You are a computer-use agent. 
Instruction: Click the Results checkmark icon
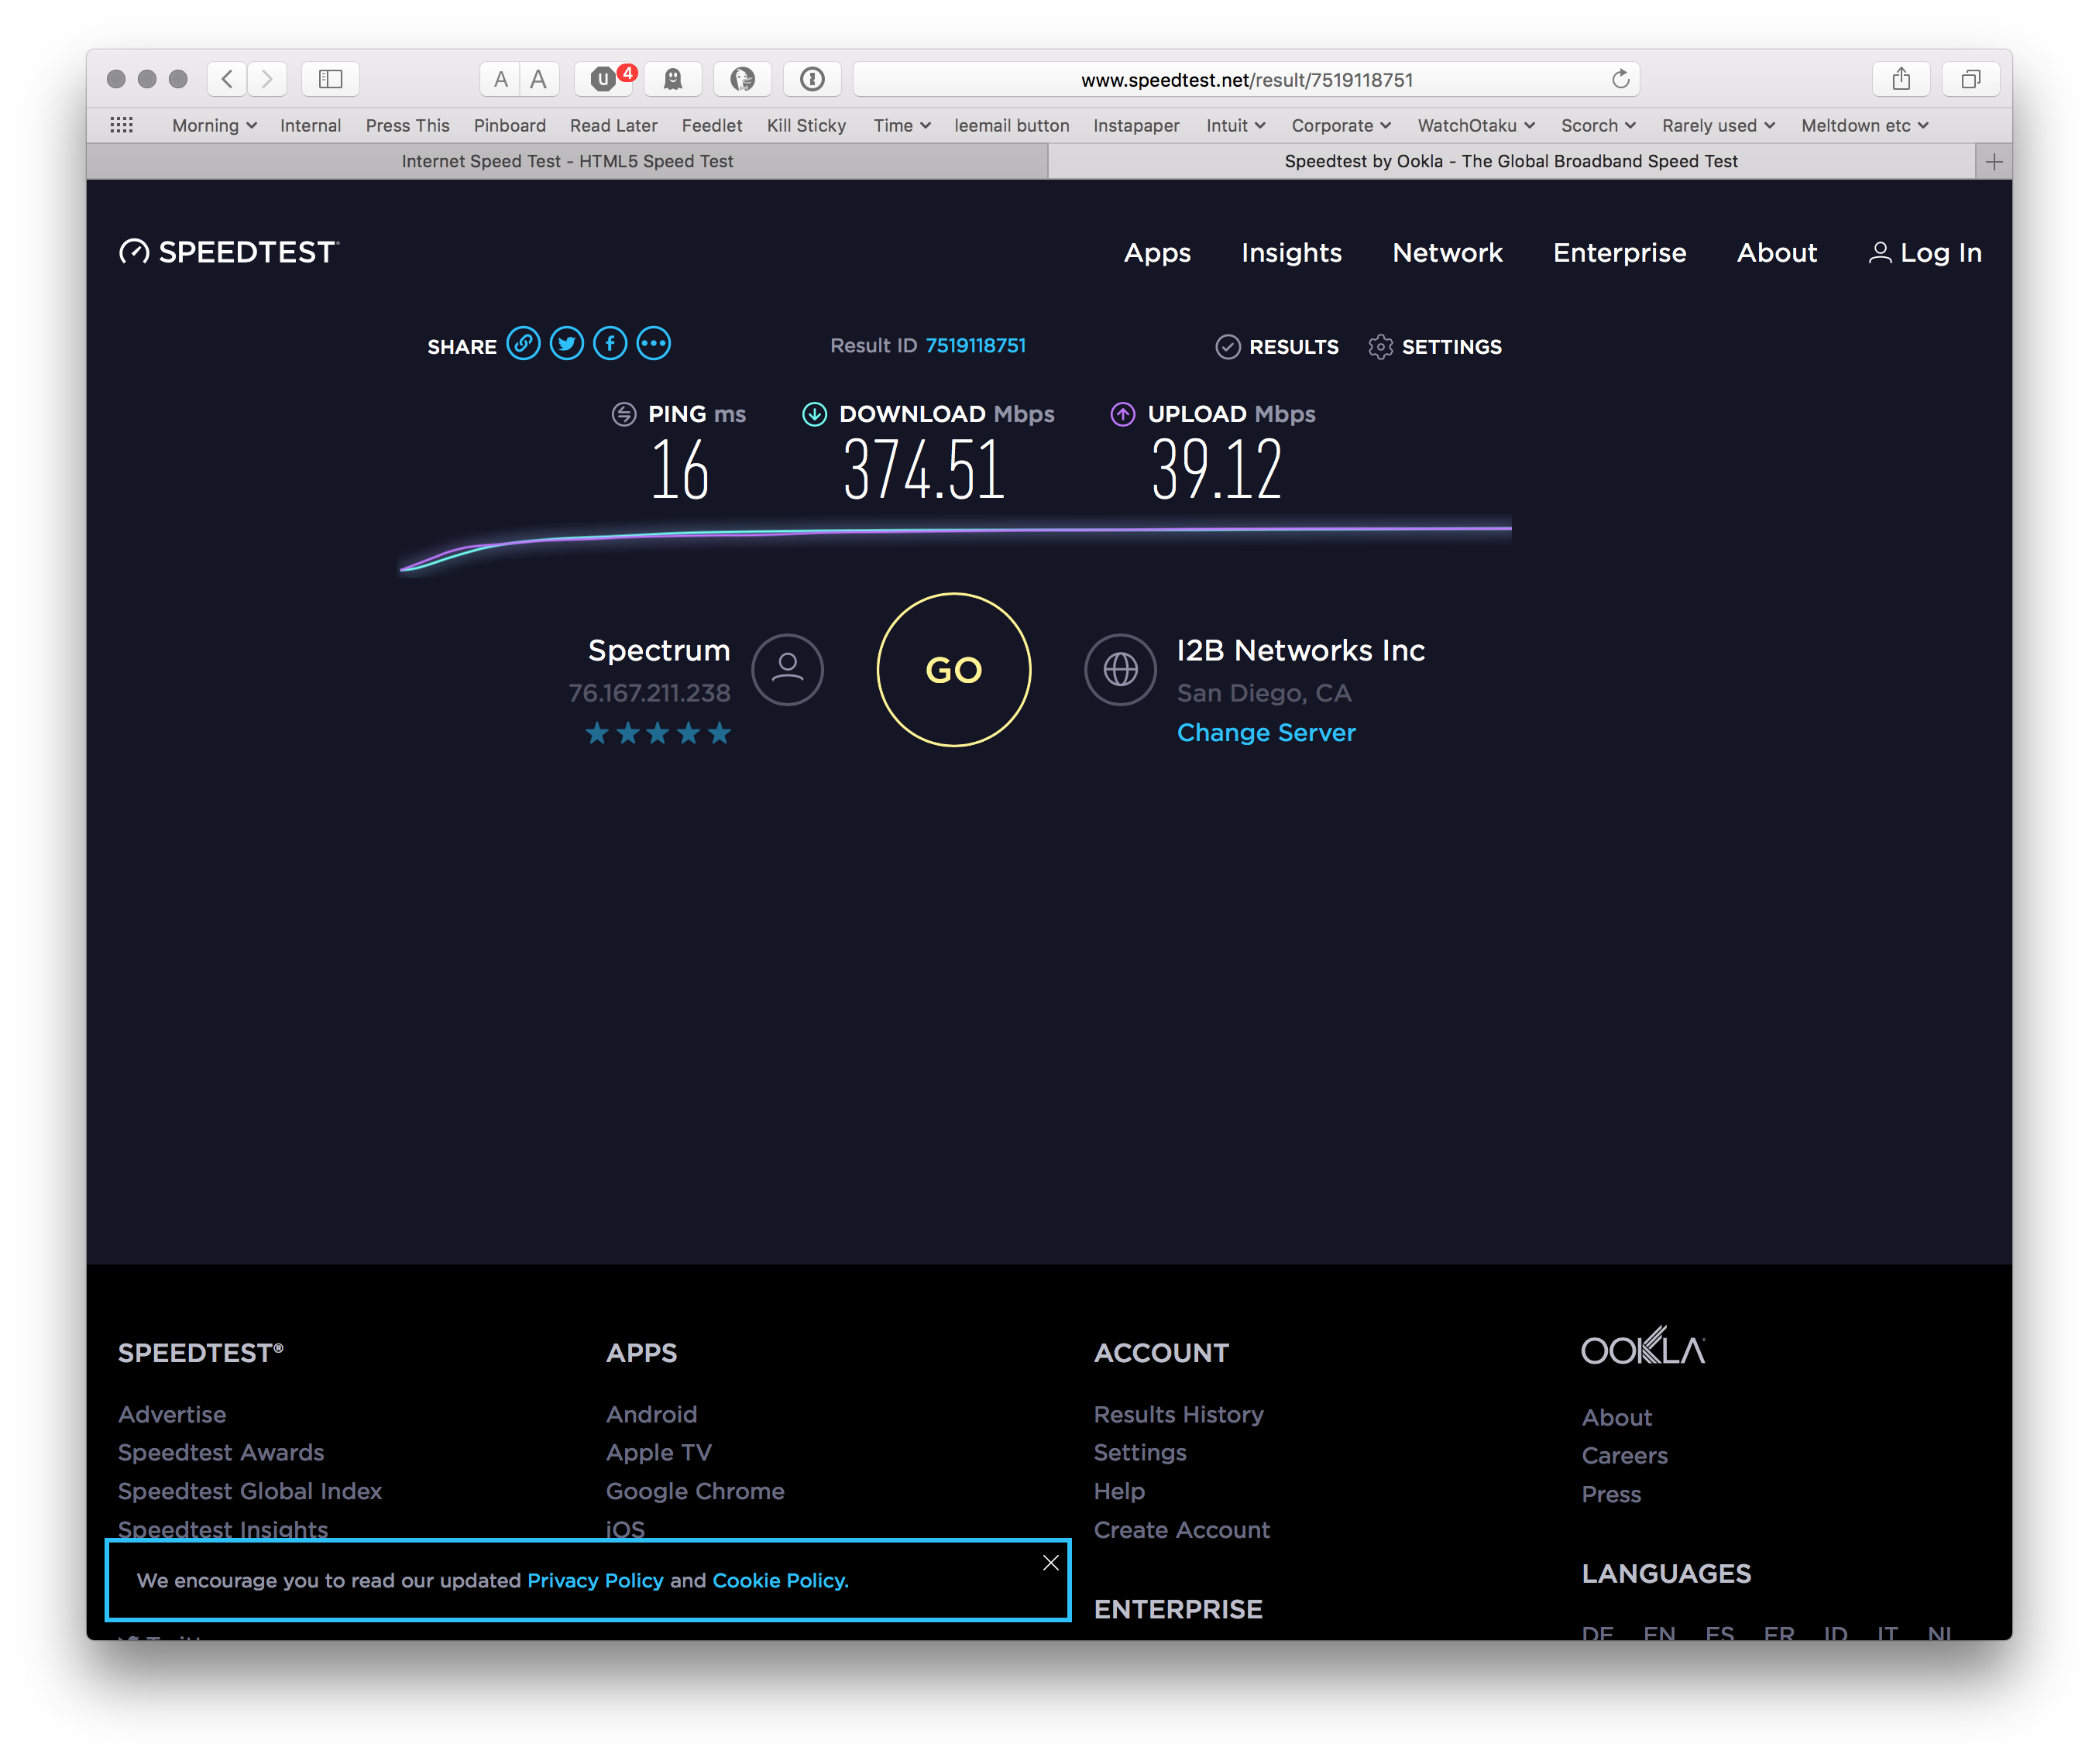click(1228, 347)
